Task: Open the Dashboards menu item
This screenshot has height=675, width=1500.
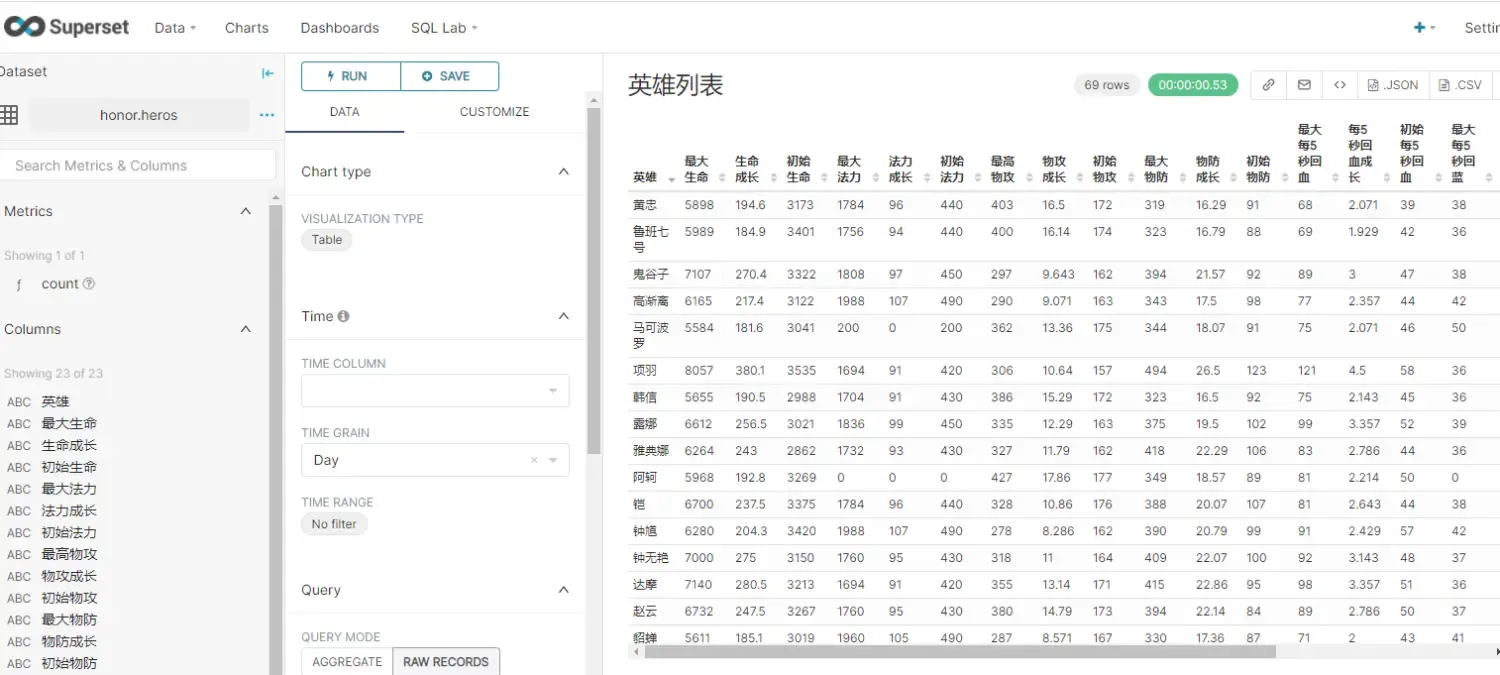Action: pyautogui.click(x=339, y=27)
